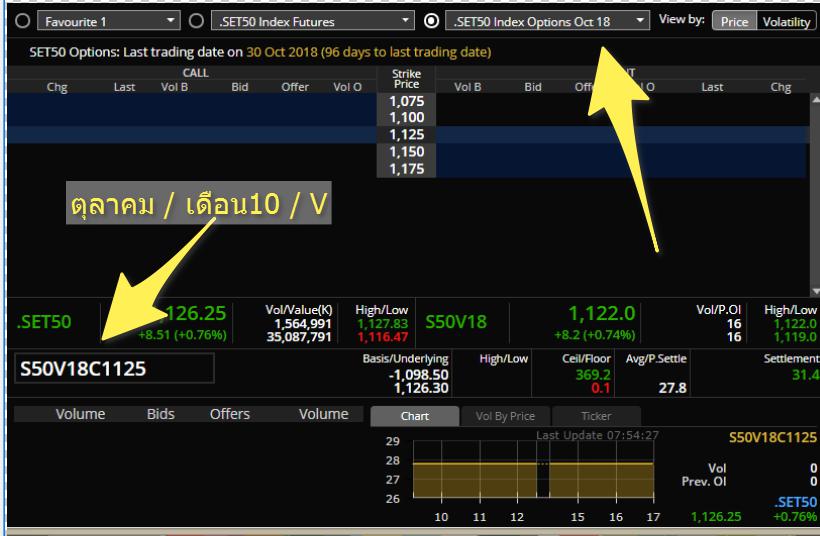
Task: Click the CALL side Chg column header
Action: pos(57,87)
